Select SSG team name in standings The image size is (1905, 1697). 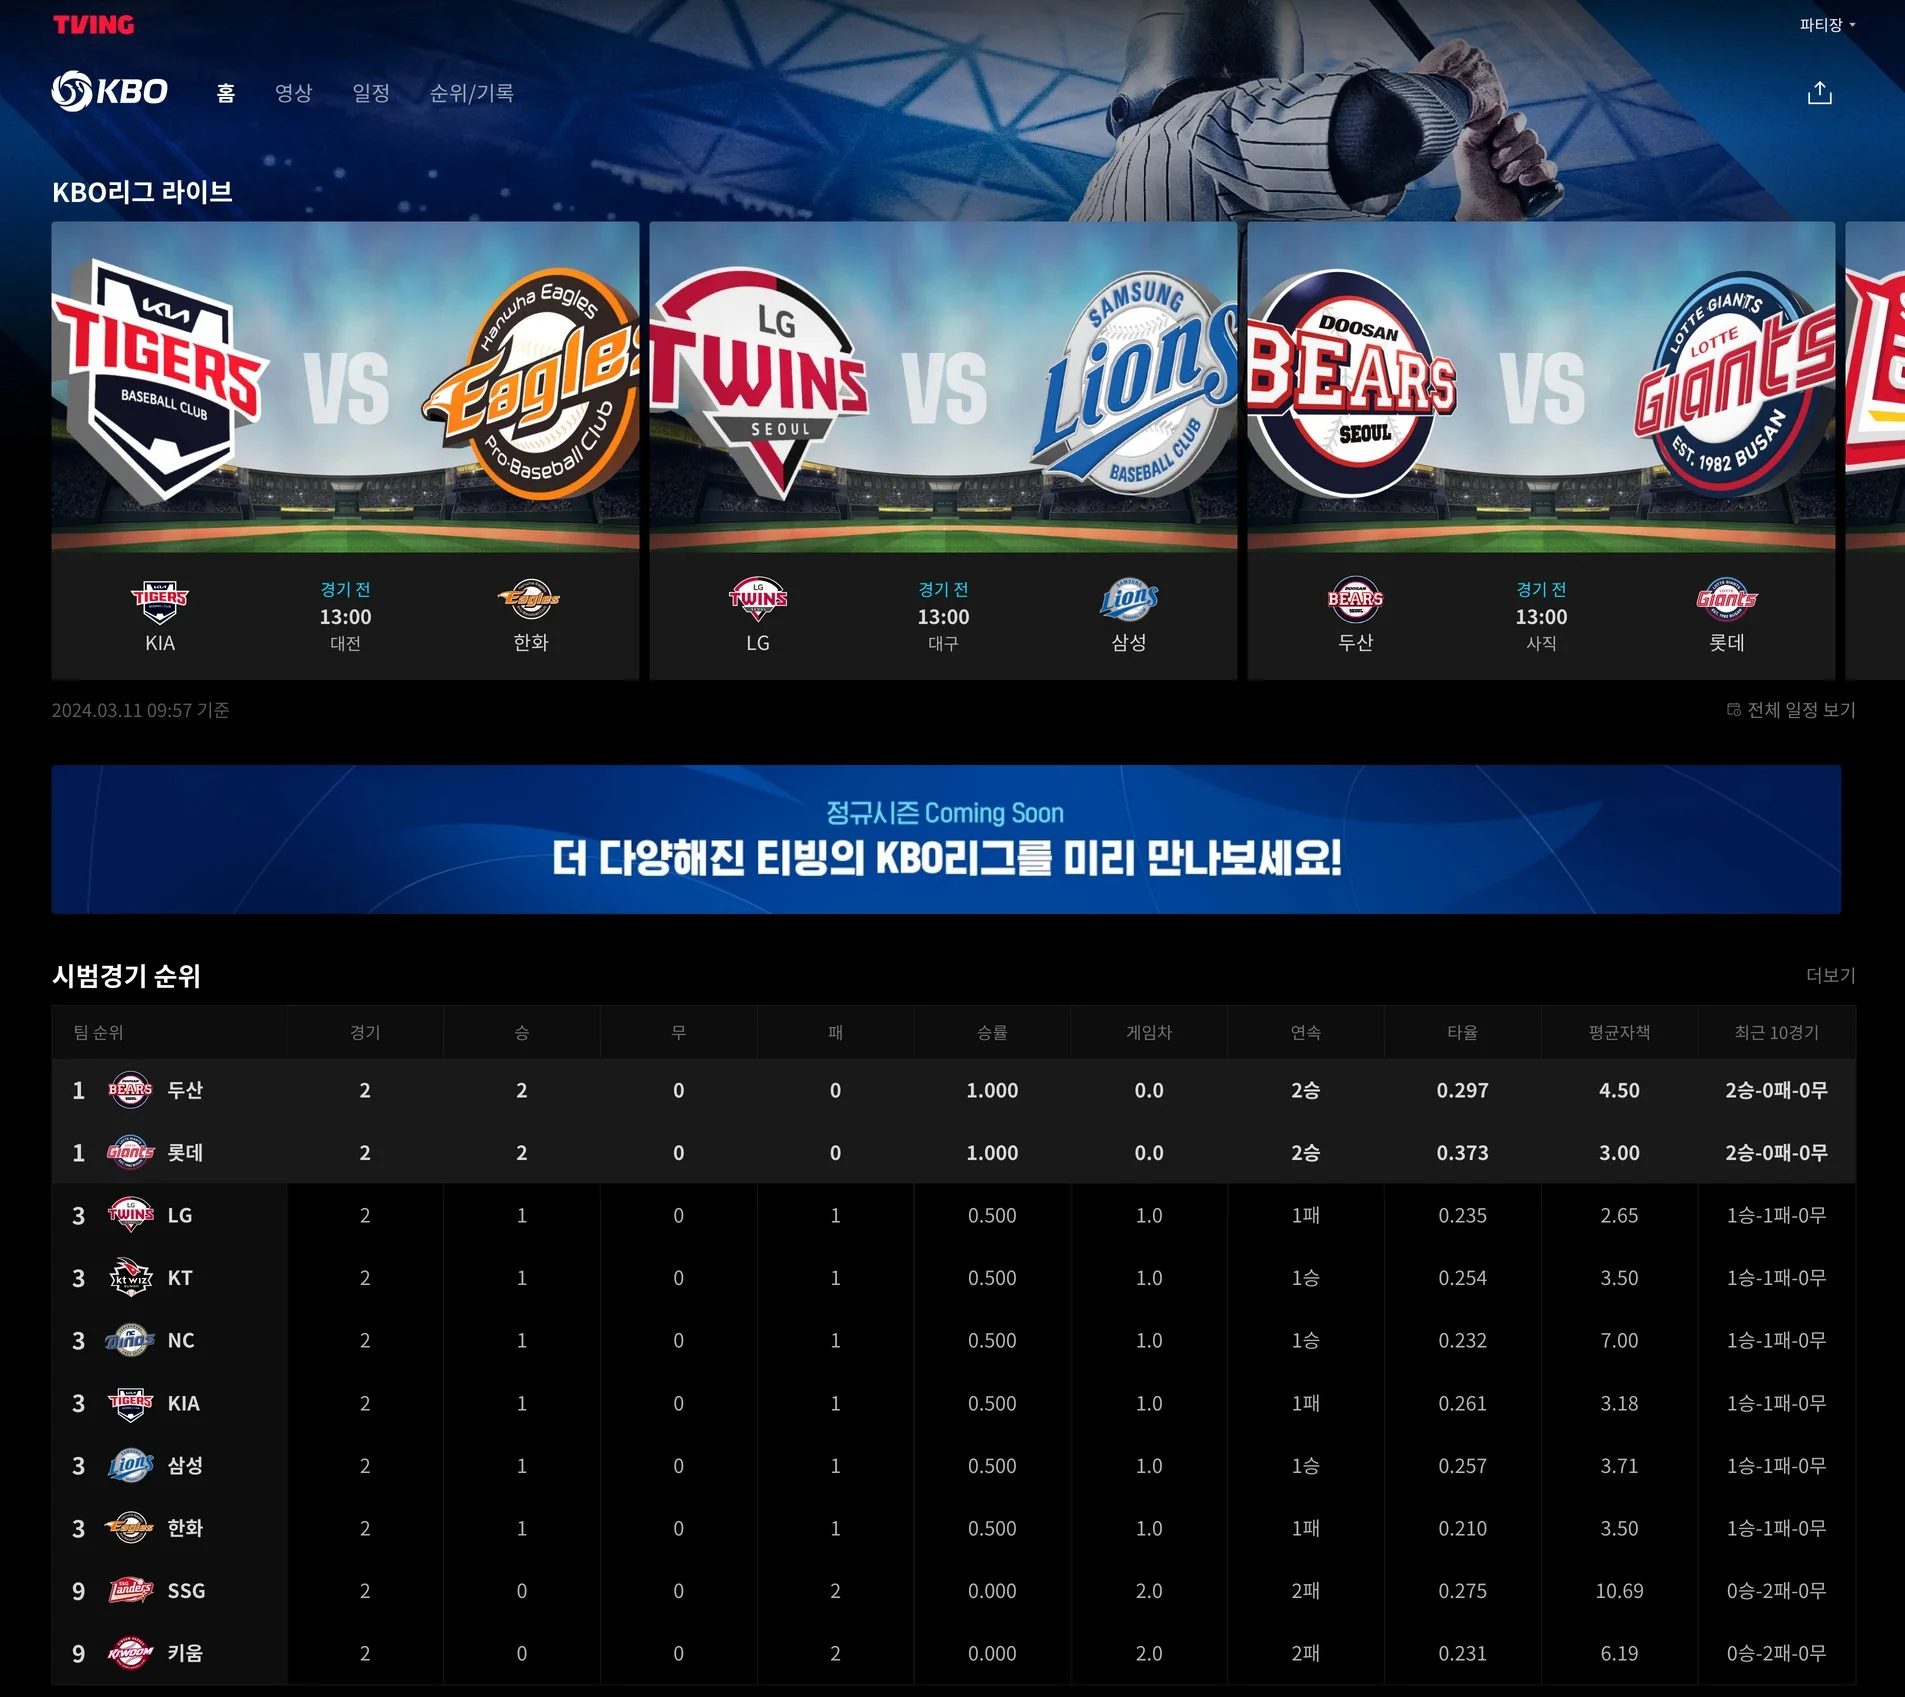186,1591
